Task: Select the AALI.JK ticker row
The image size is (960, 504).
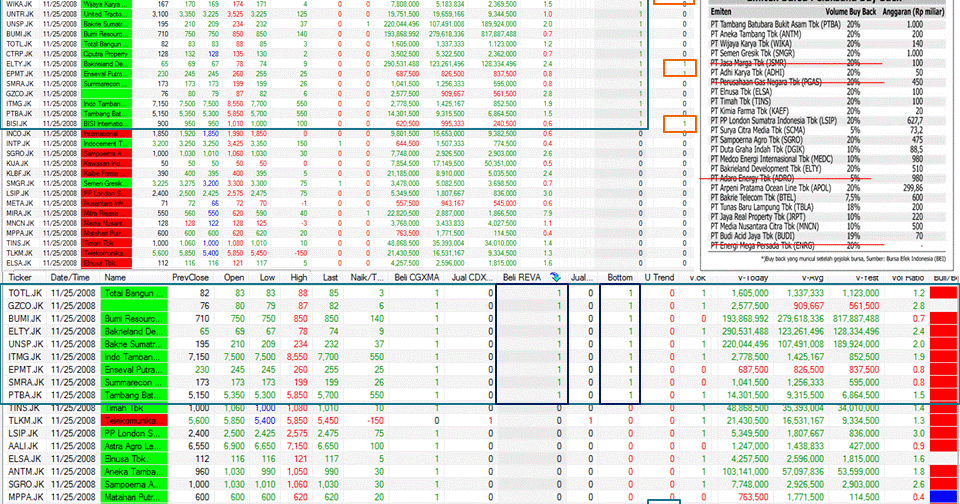Action: pyautogui.click(x=24, y=446)
